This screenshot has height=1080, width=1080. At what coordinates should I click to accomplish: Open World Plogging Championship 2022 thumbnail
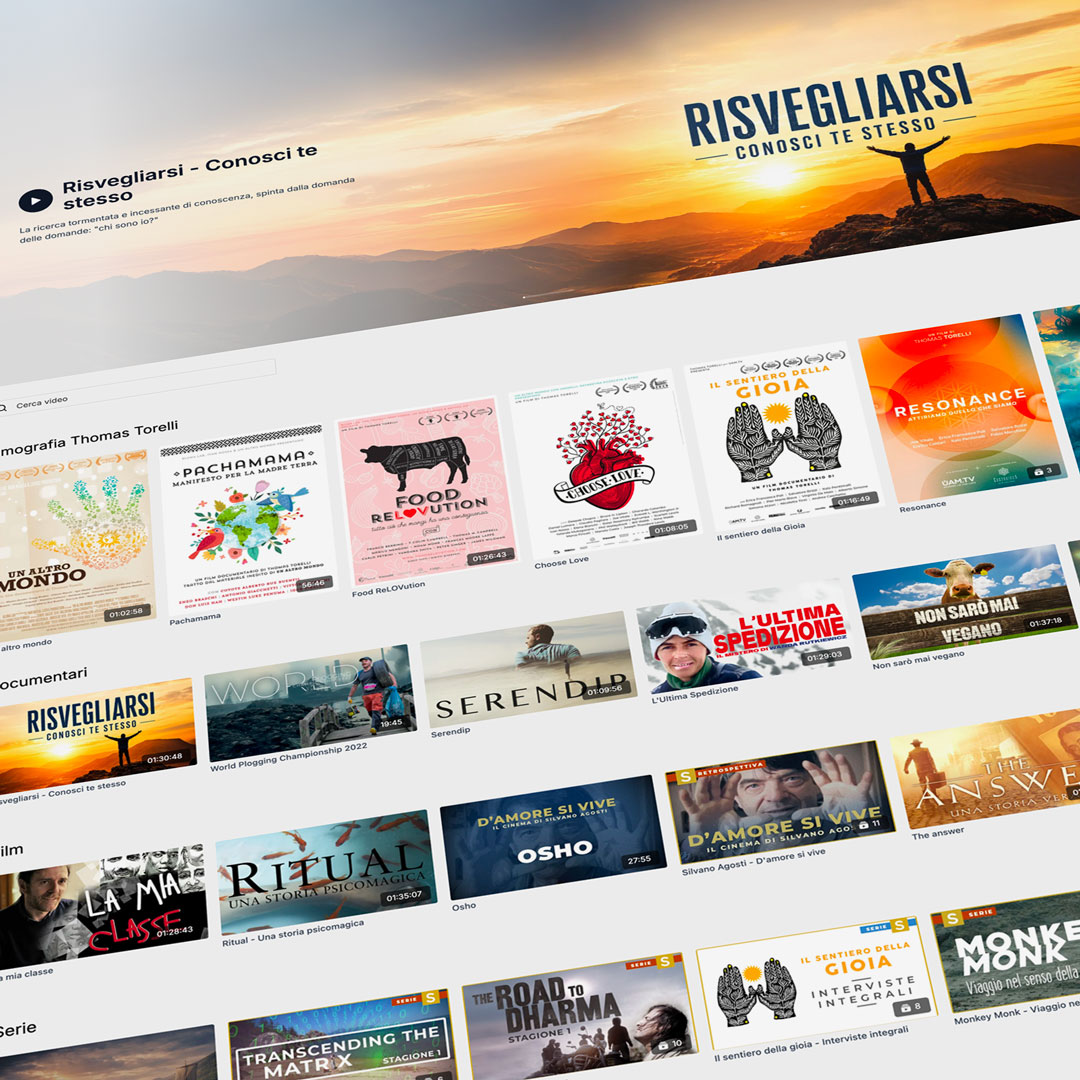pos(311,703)
